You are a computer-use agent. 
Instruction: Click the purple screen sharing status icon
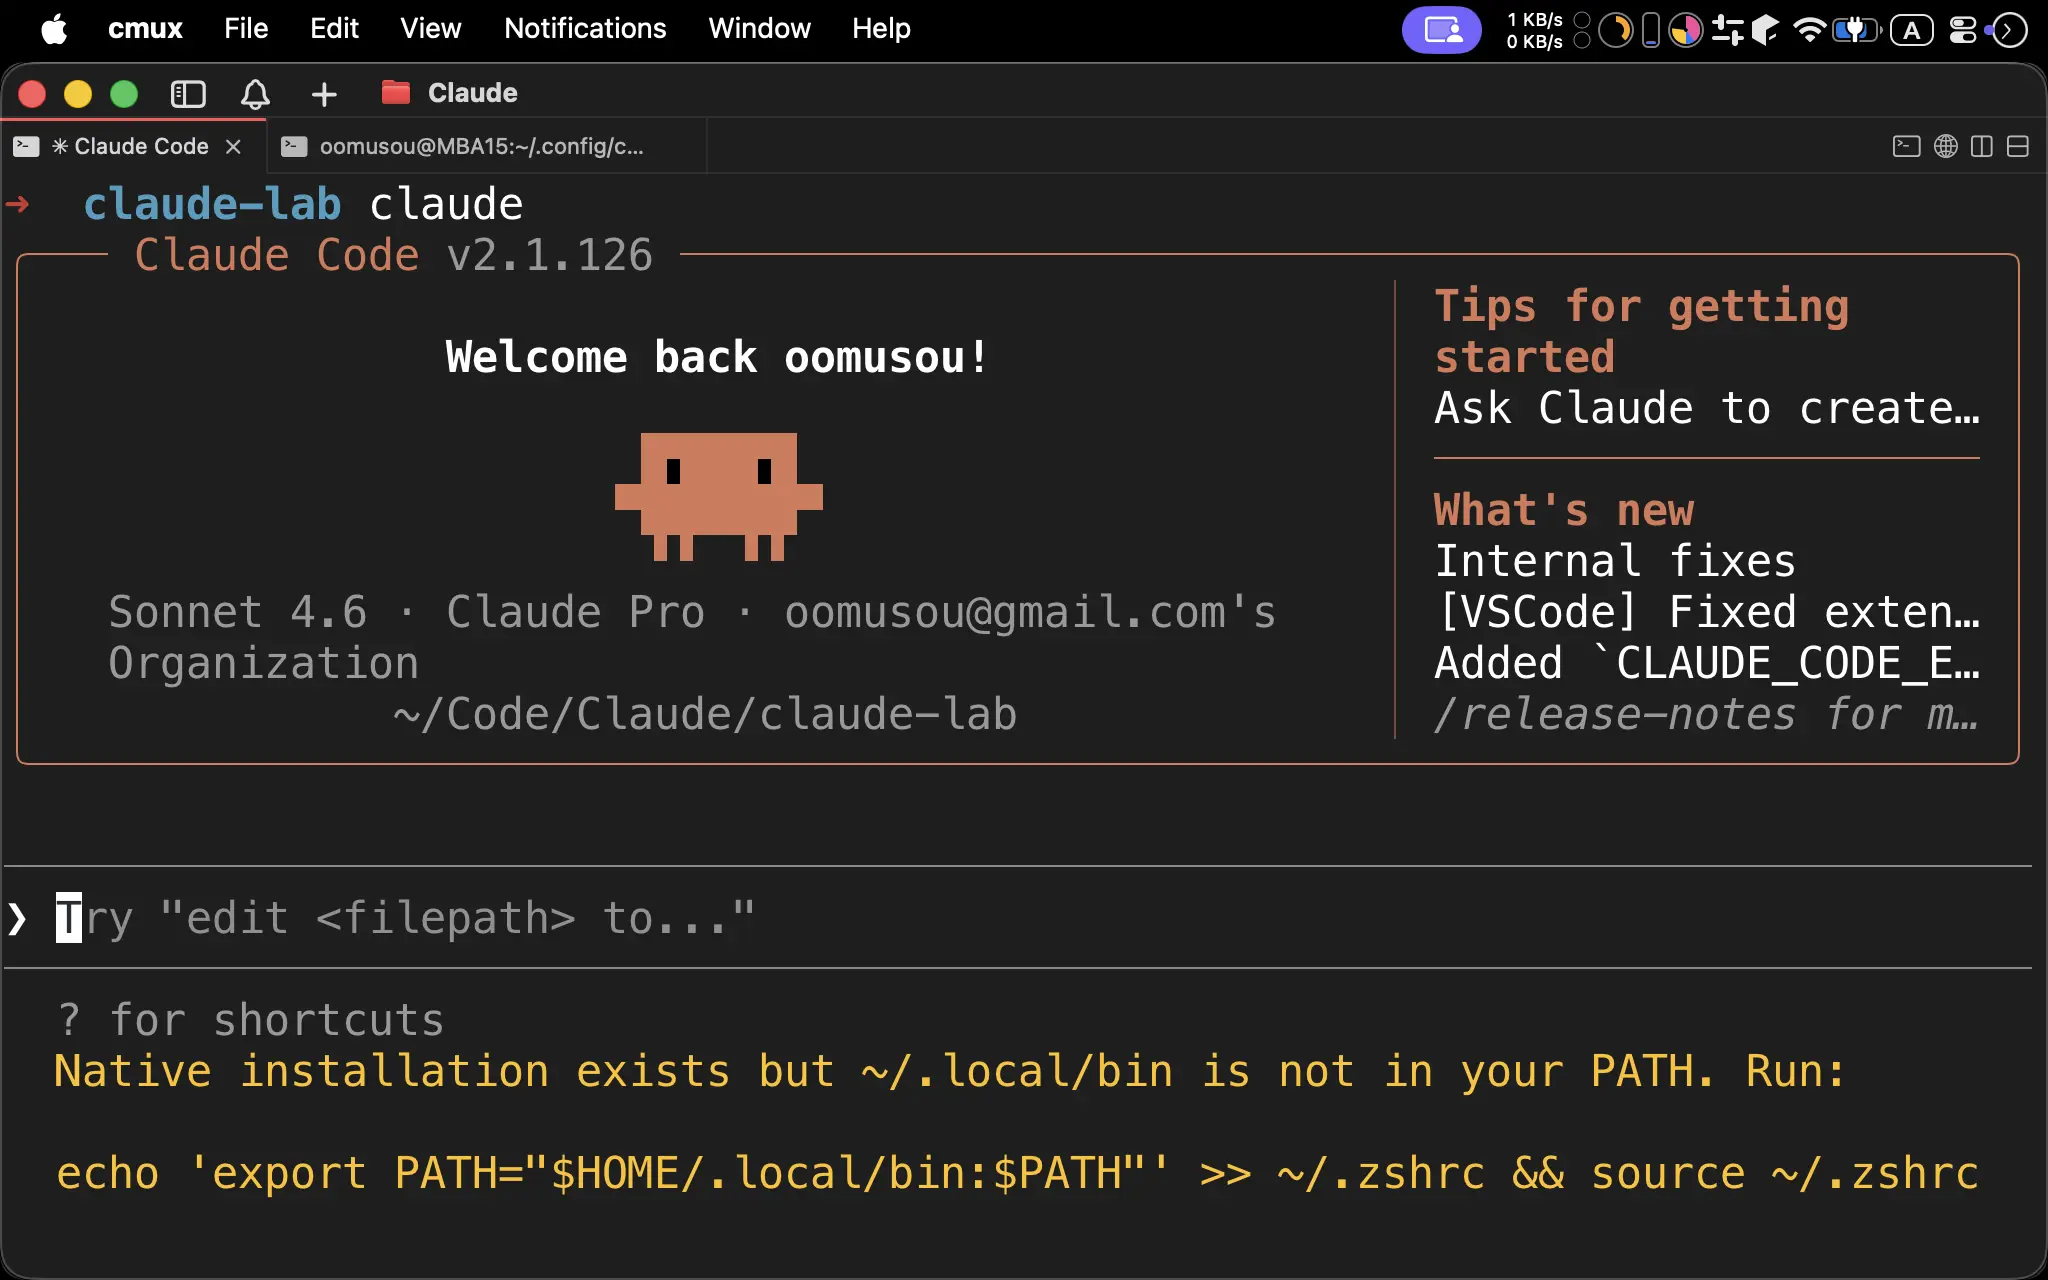1441,30
